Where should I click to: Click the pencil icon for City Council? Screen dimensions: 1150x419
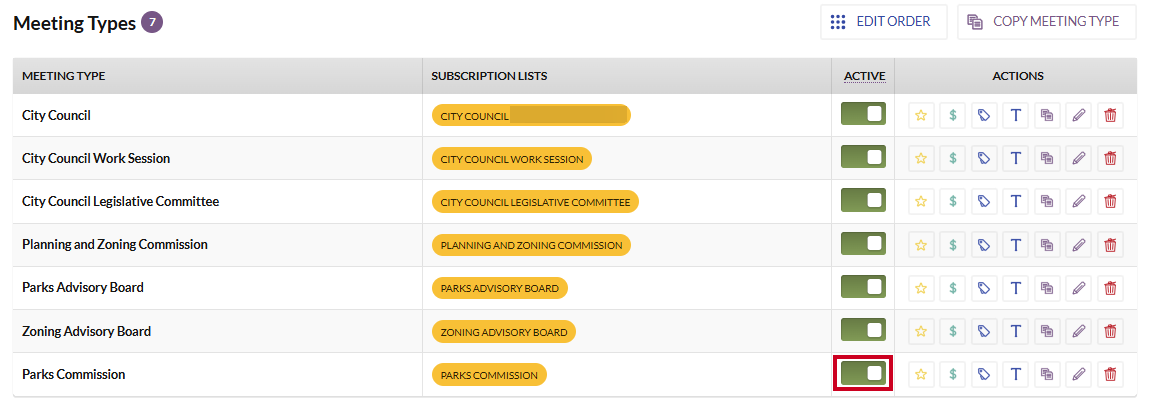click(1078, 115)
